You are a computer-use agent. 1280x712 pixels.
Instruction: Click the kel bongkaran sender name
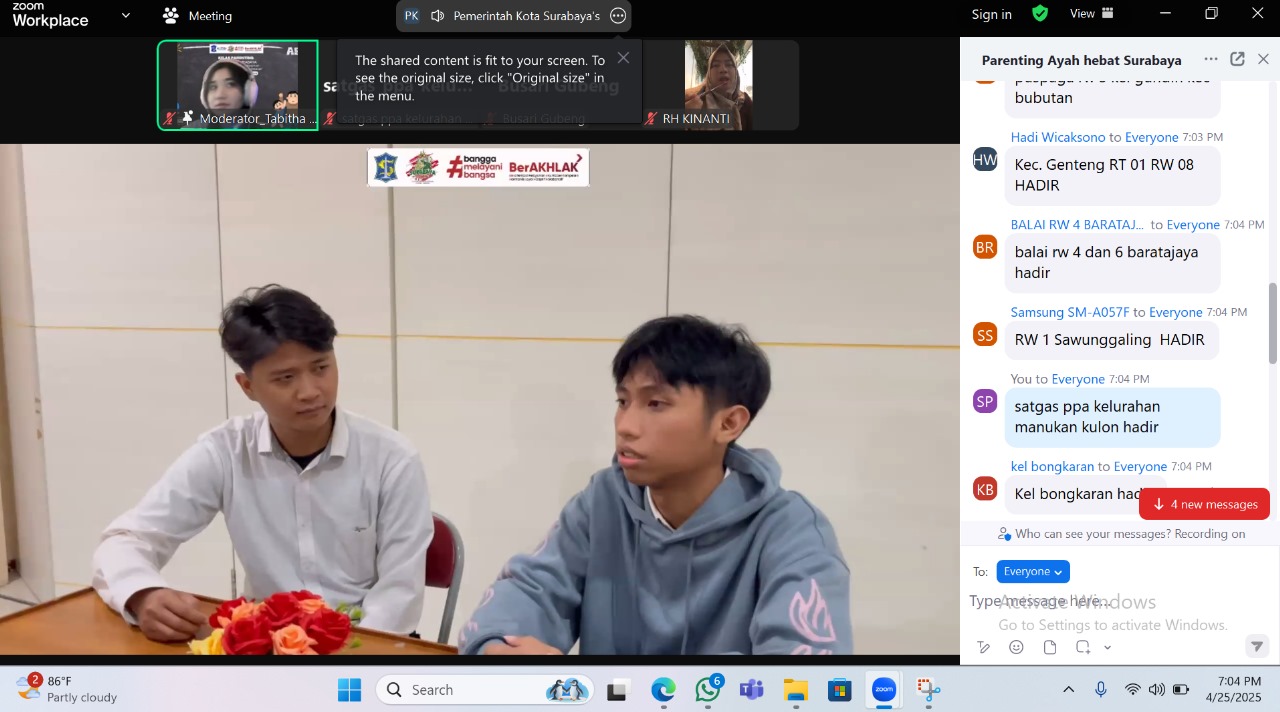point(1052,466)
